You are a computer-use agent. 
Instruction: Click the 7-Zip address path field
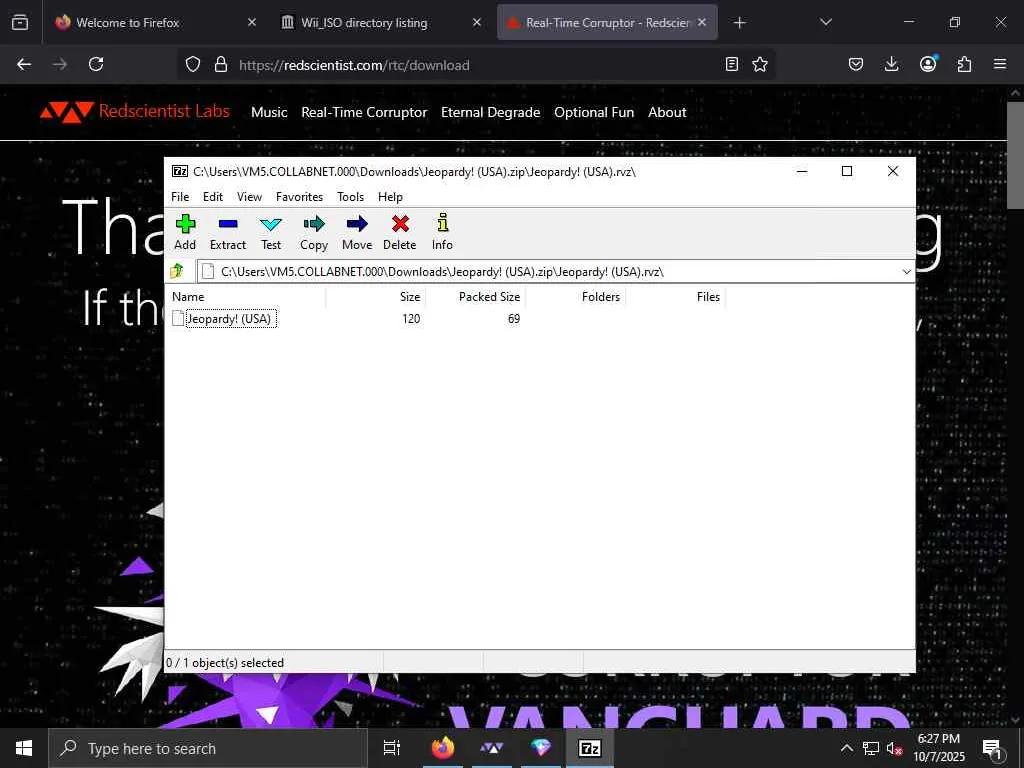(x=555, y=272)
